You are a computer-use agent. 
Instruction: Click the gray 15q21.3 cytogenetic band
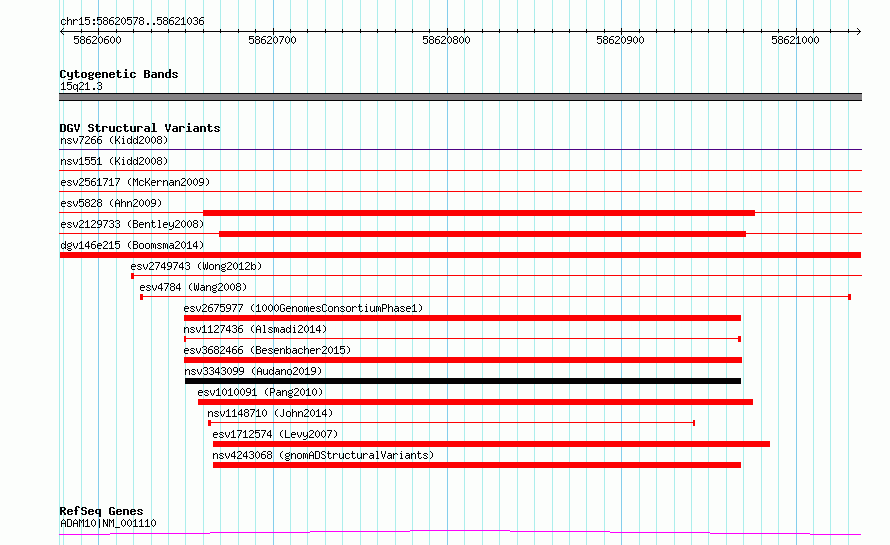pyautogui.click(x=460, y=97)
